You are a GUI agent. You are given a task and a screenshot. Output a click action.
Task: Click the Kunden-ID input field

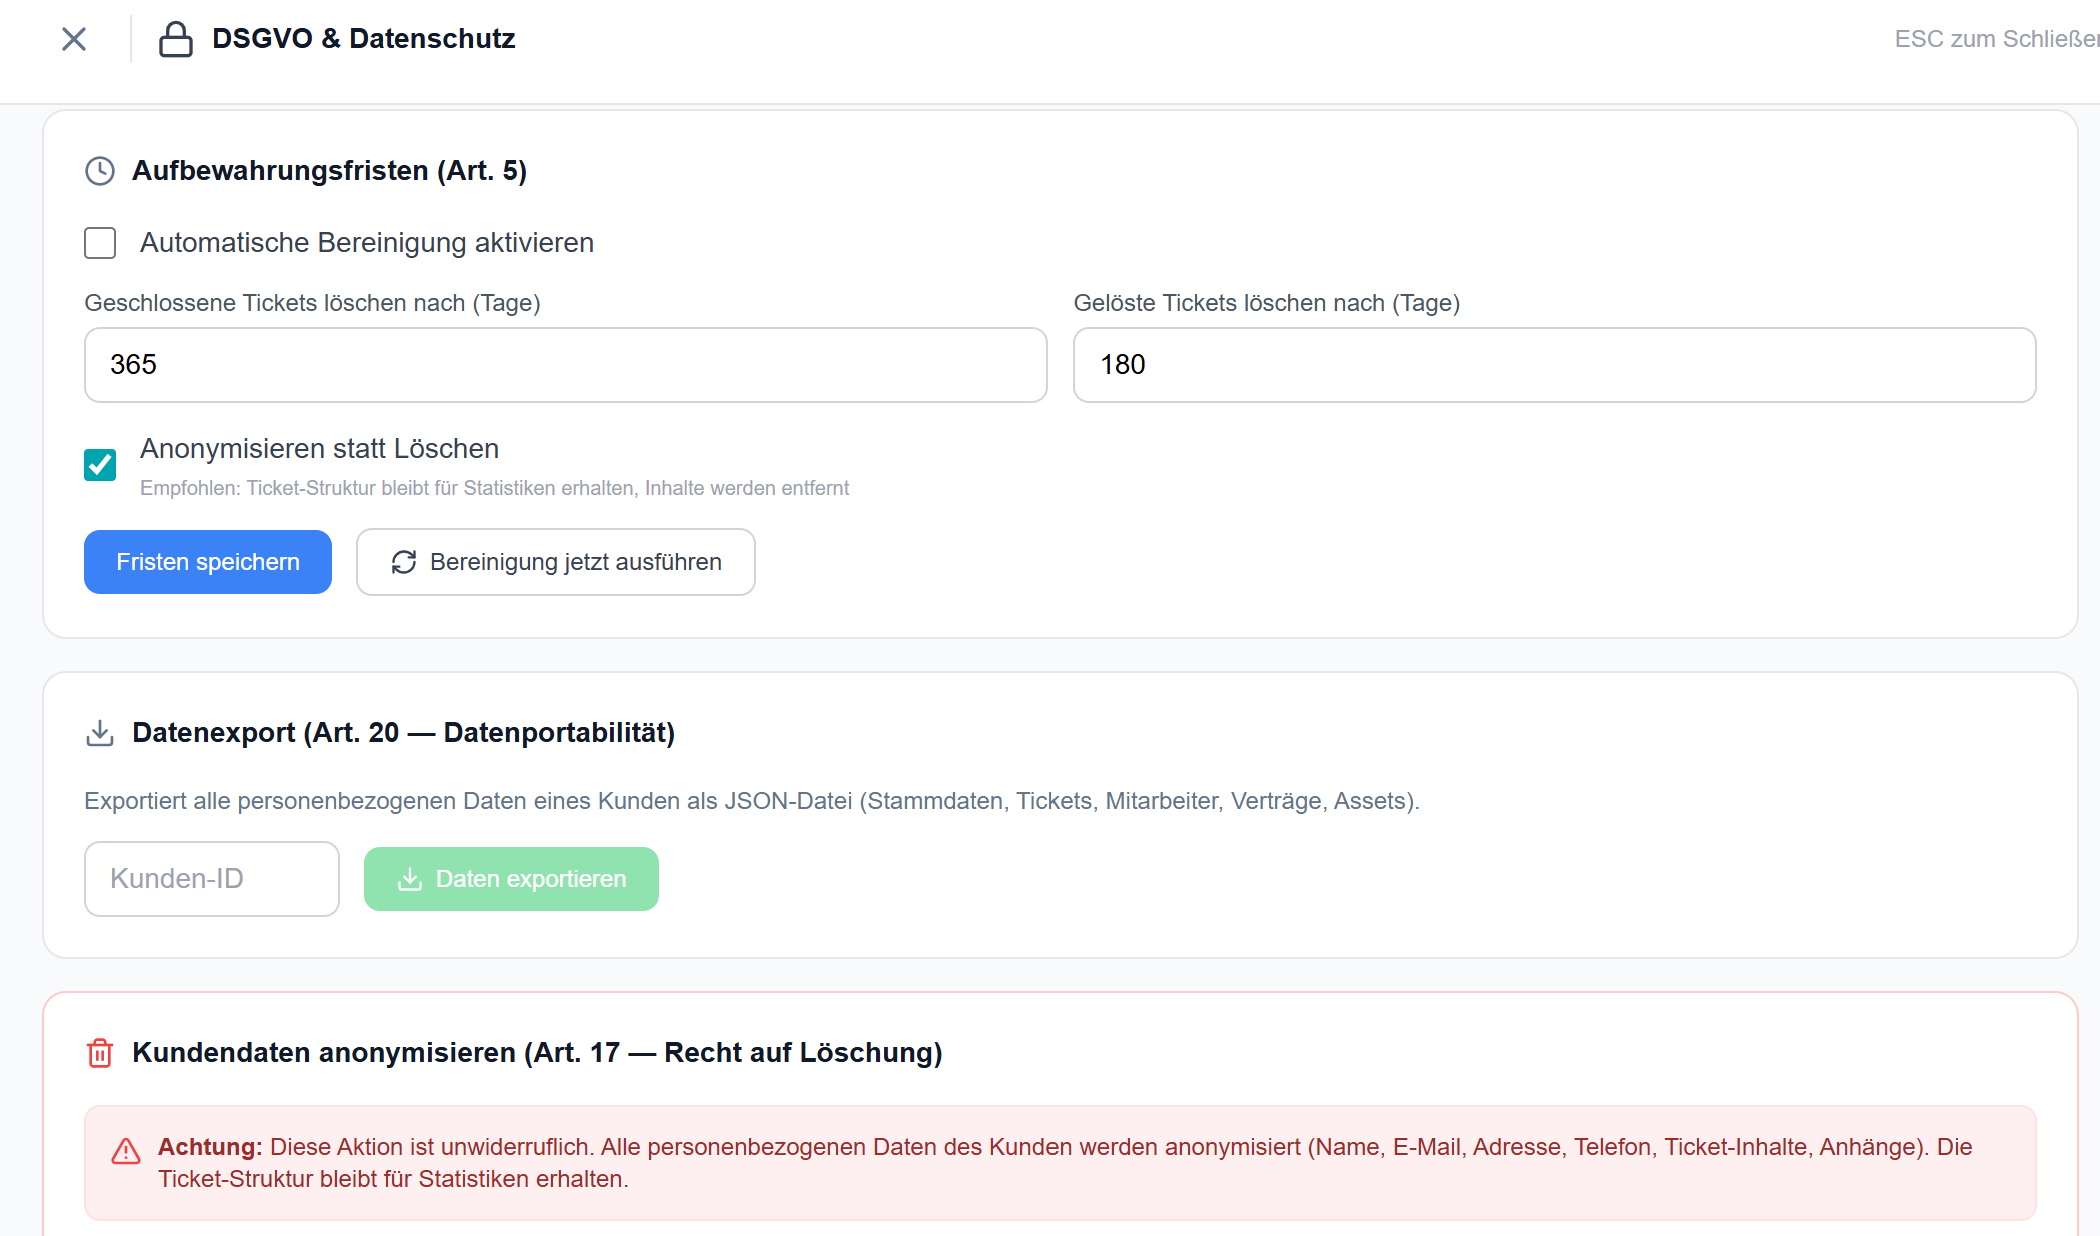coord(212,879)
